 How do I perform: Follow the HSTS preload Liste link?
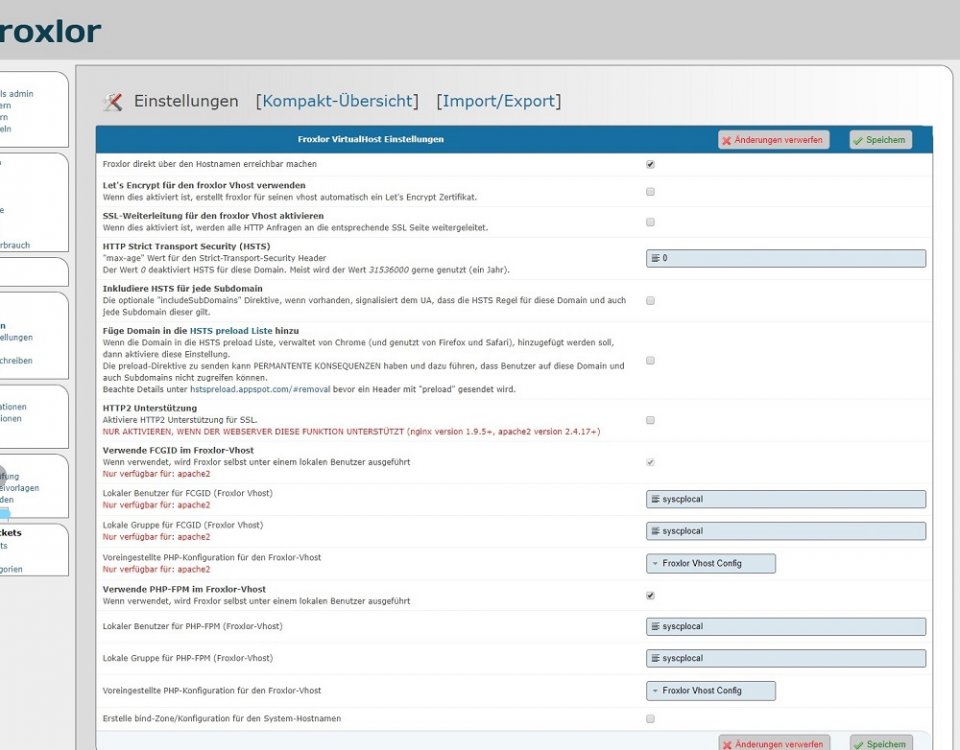(231, 331)
